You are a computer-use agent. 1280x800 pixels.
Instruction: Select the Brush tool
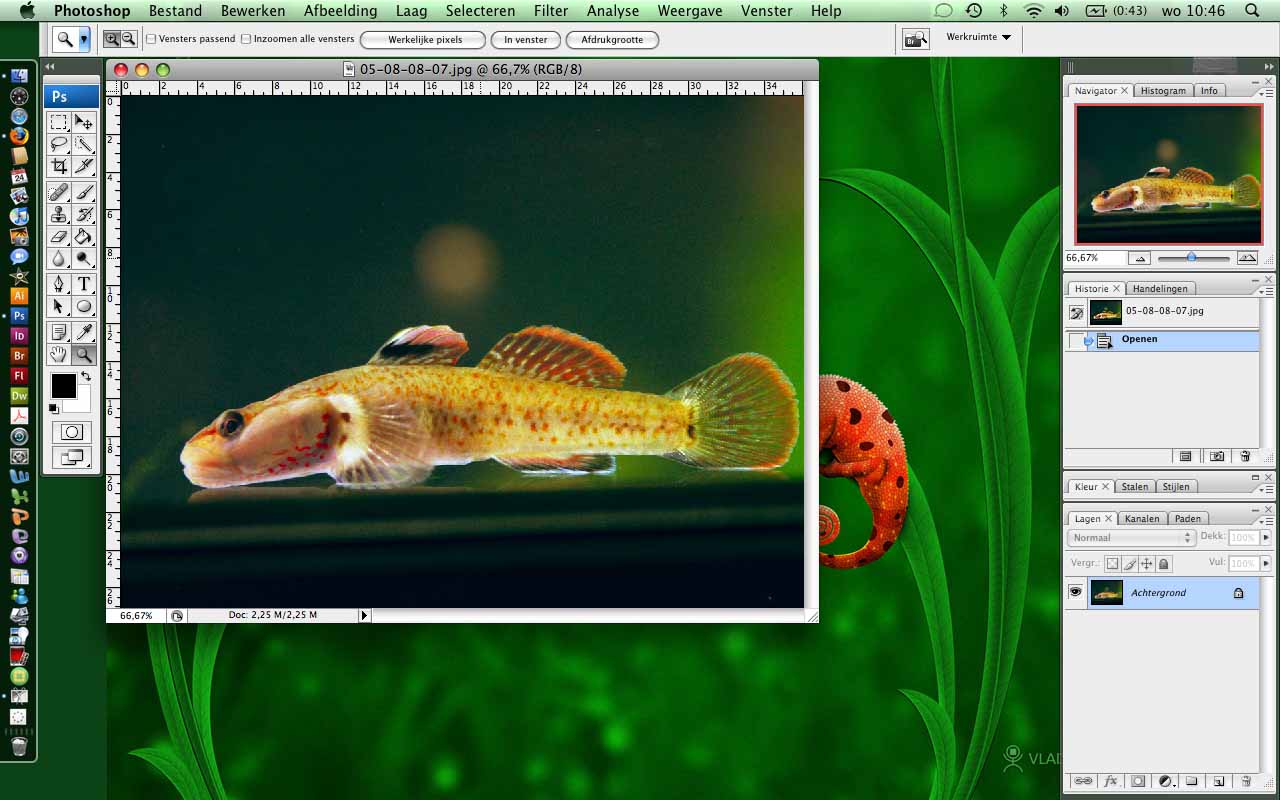click(84, 193)
